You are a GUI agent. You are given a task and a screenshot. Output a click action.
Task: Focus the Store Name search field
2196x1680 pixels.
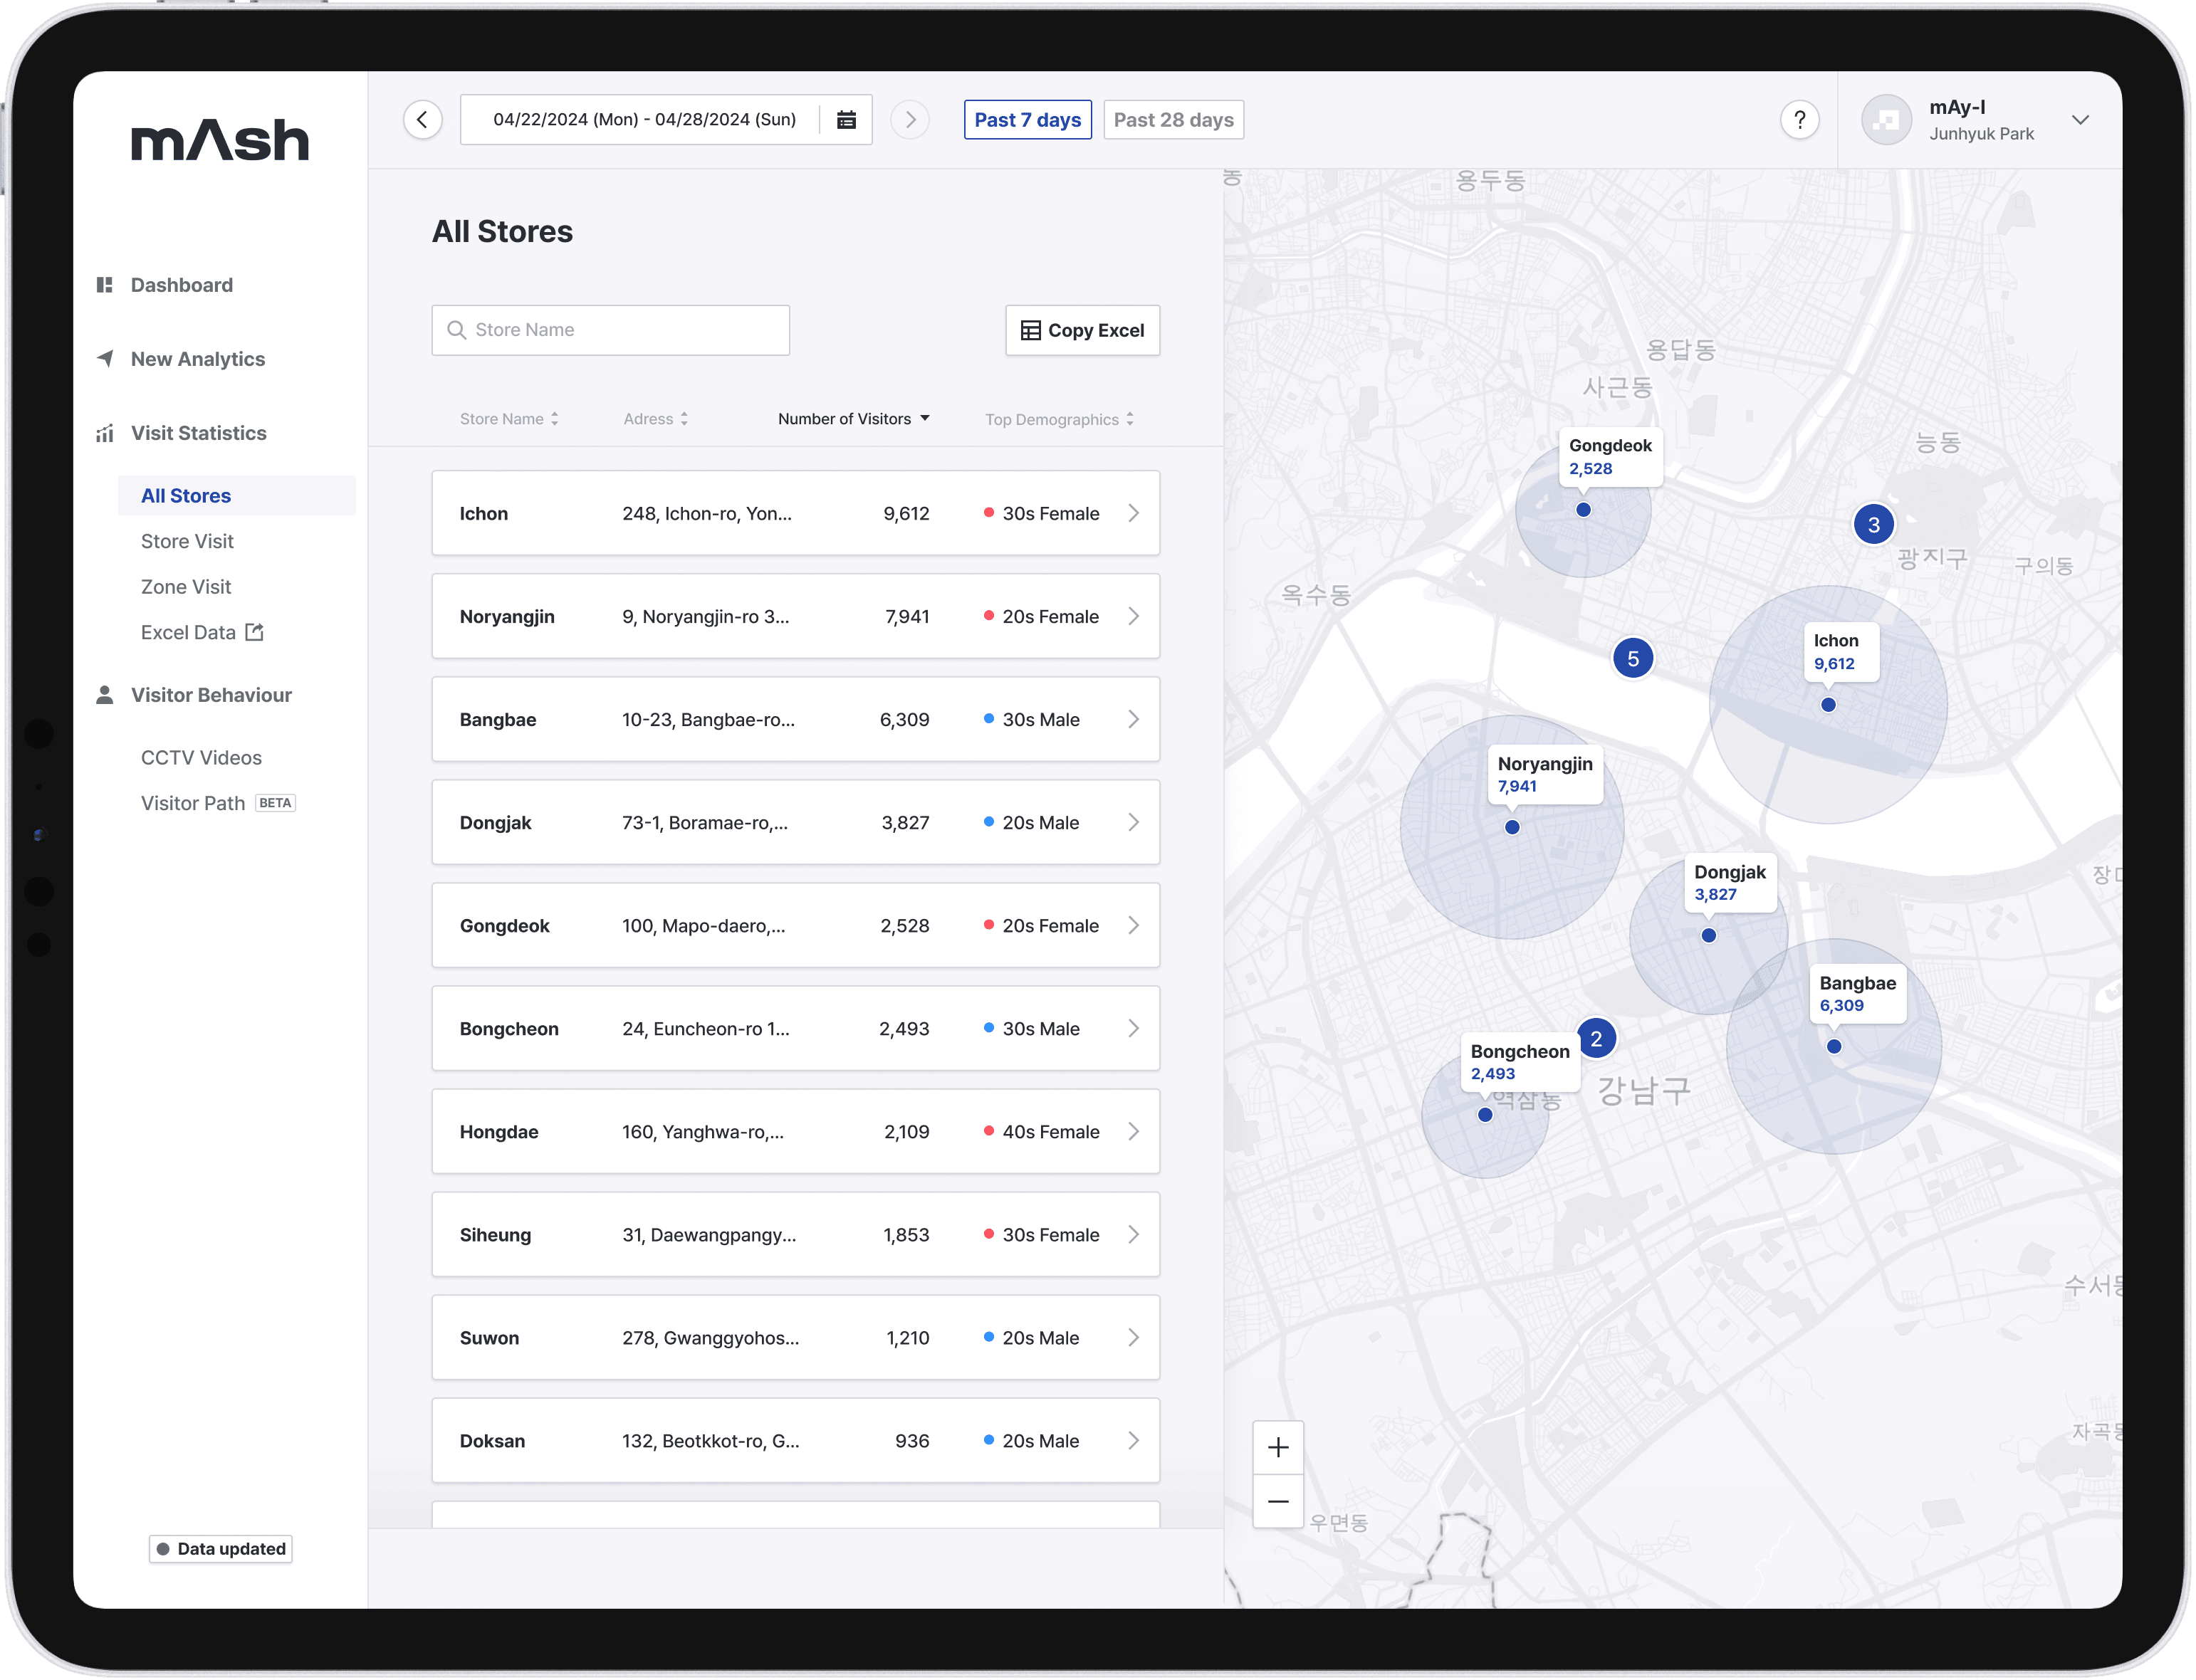611,330
